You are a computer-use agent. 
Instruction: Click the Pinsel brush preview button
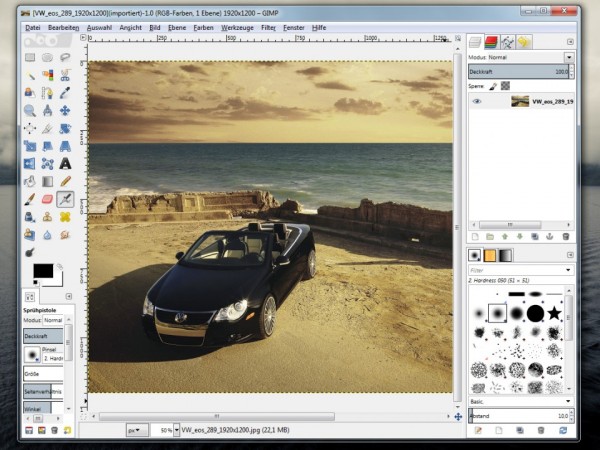[32, 355]
